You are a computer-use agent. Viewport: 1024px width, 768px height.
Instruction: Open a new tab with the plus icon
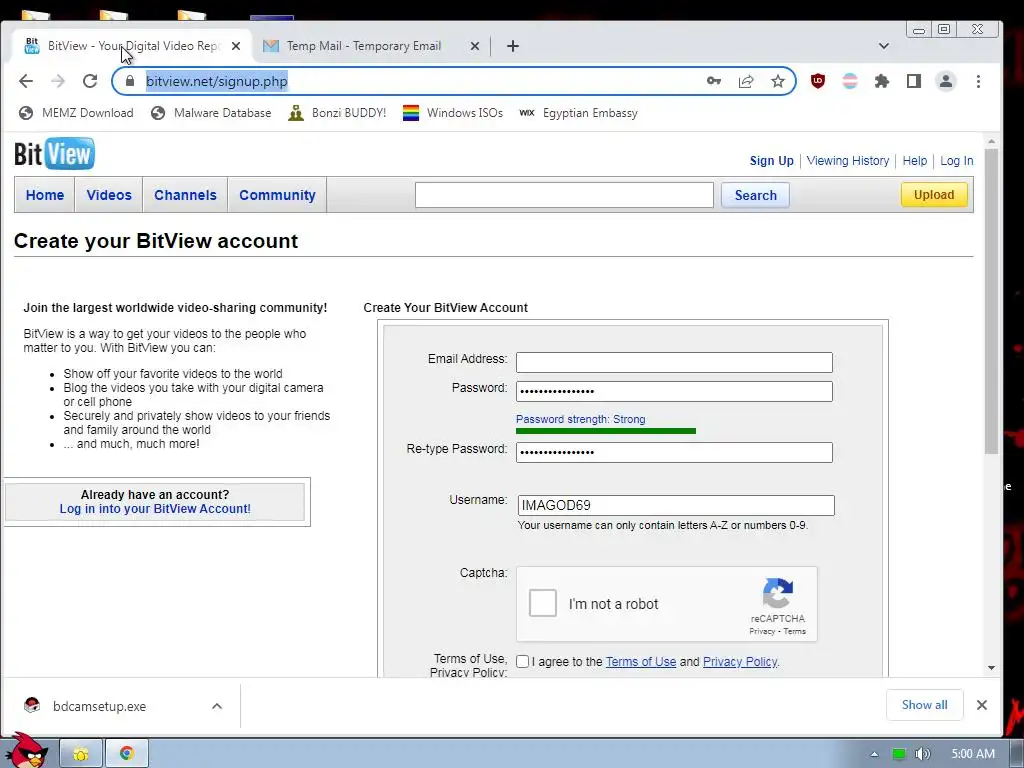click(513, 46)
